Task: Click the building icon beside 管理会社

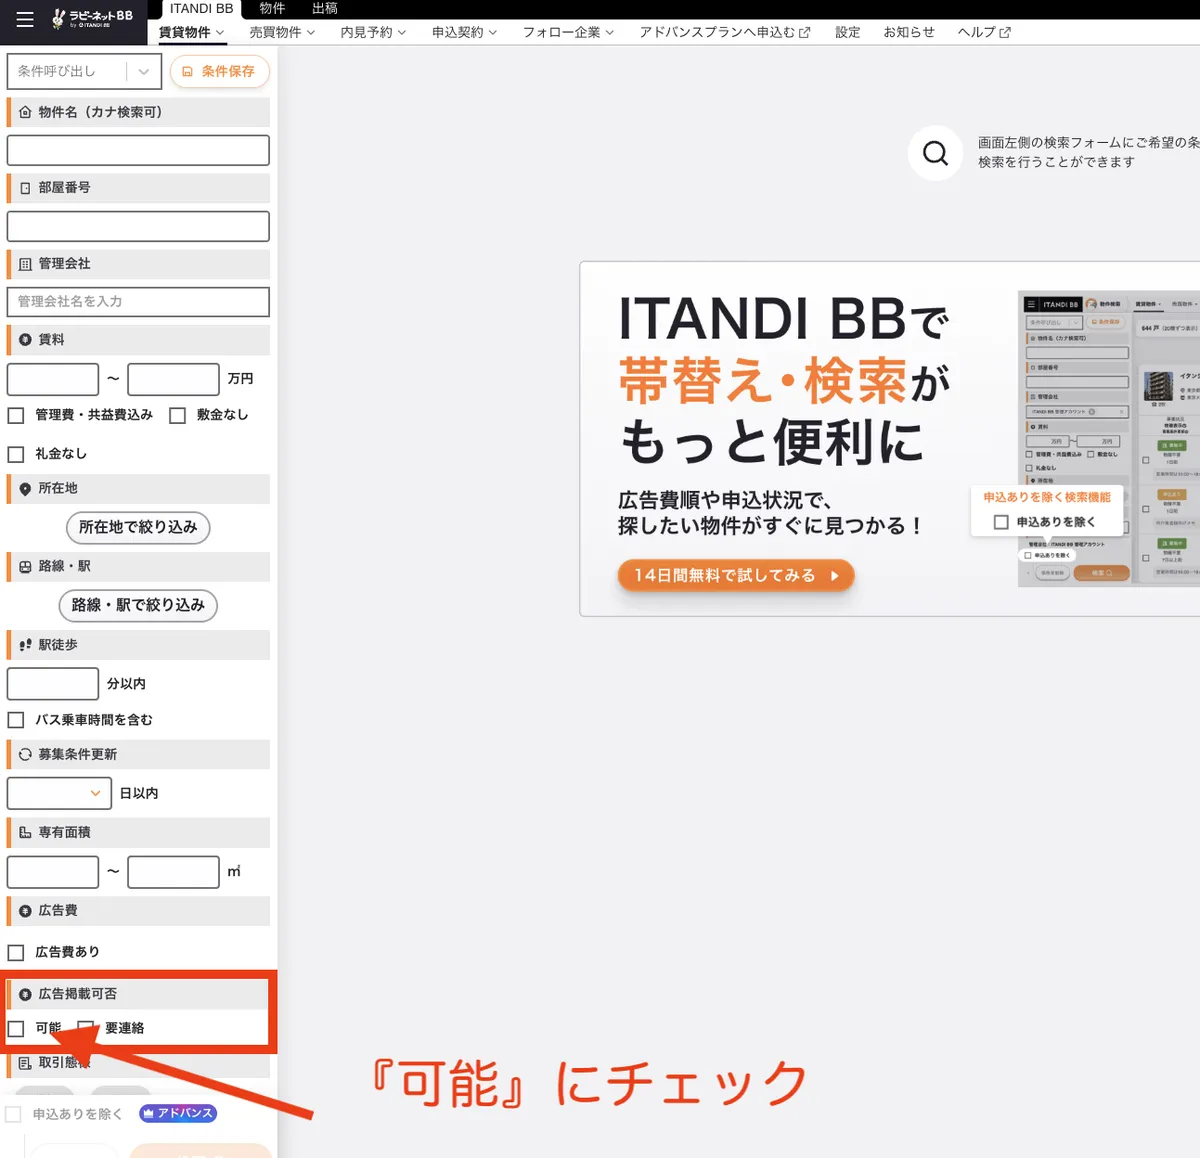Action: [x=25, y=264]
